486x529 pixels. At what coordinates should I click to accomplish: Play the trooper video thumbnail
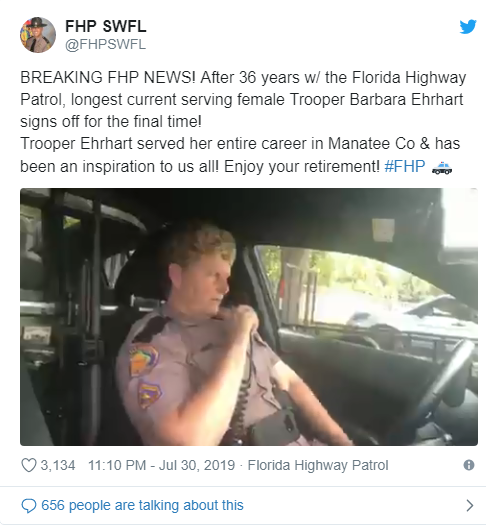point(249,317)
